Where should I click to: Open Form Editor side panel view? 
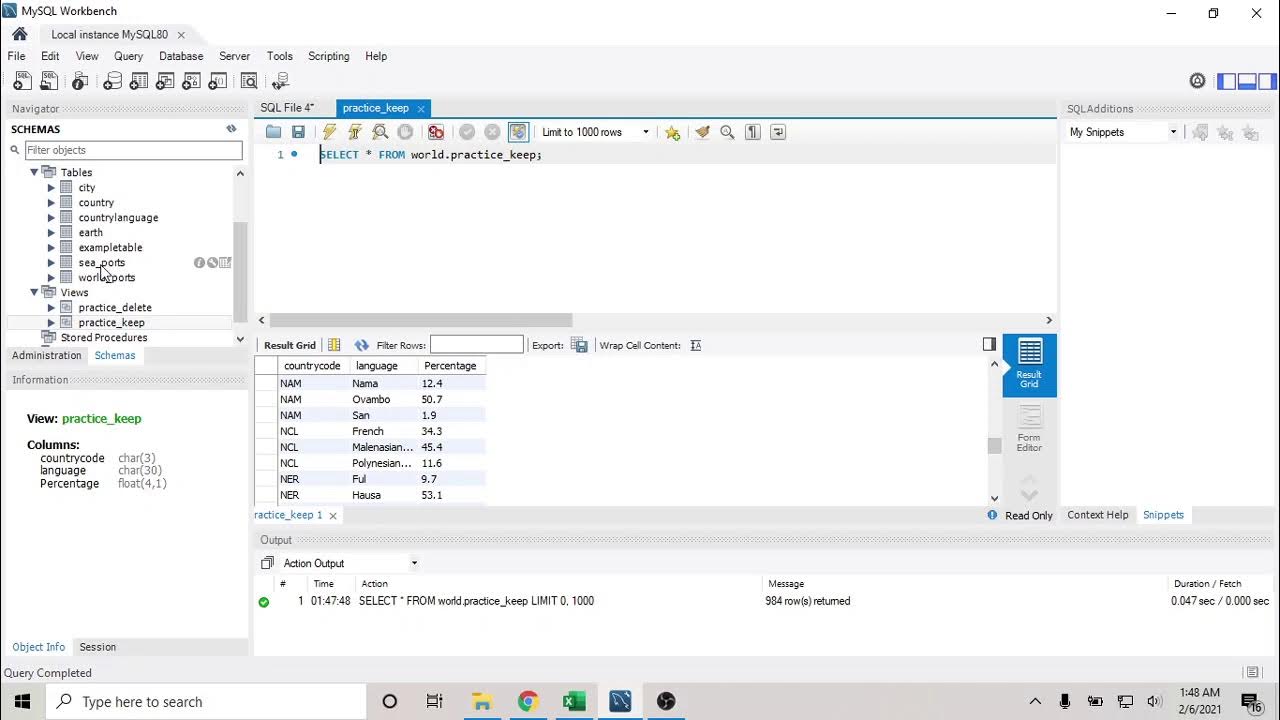[x=1029, y=429]
